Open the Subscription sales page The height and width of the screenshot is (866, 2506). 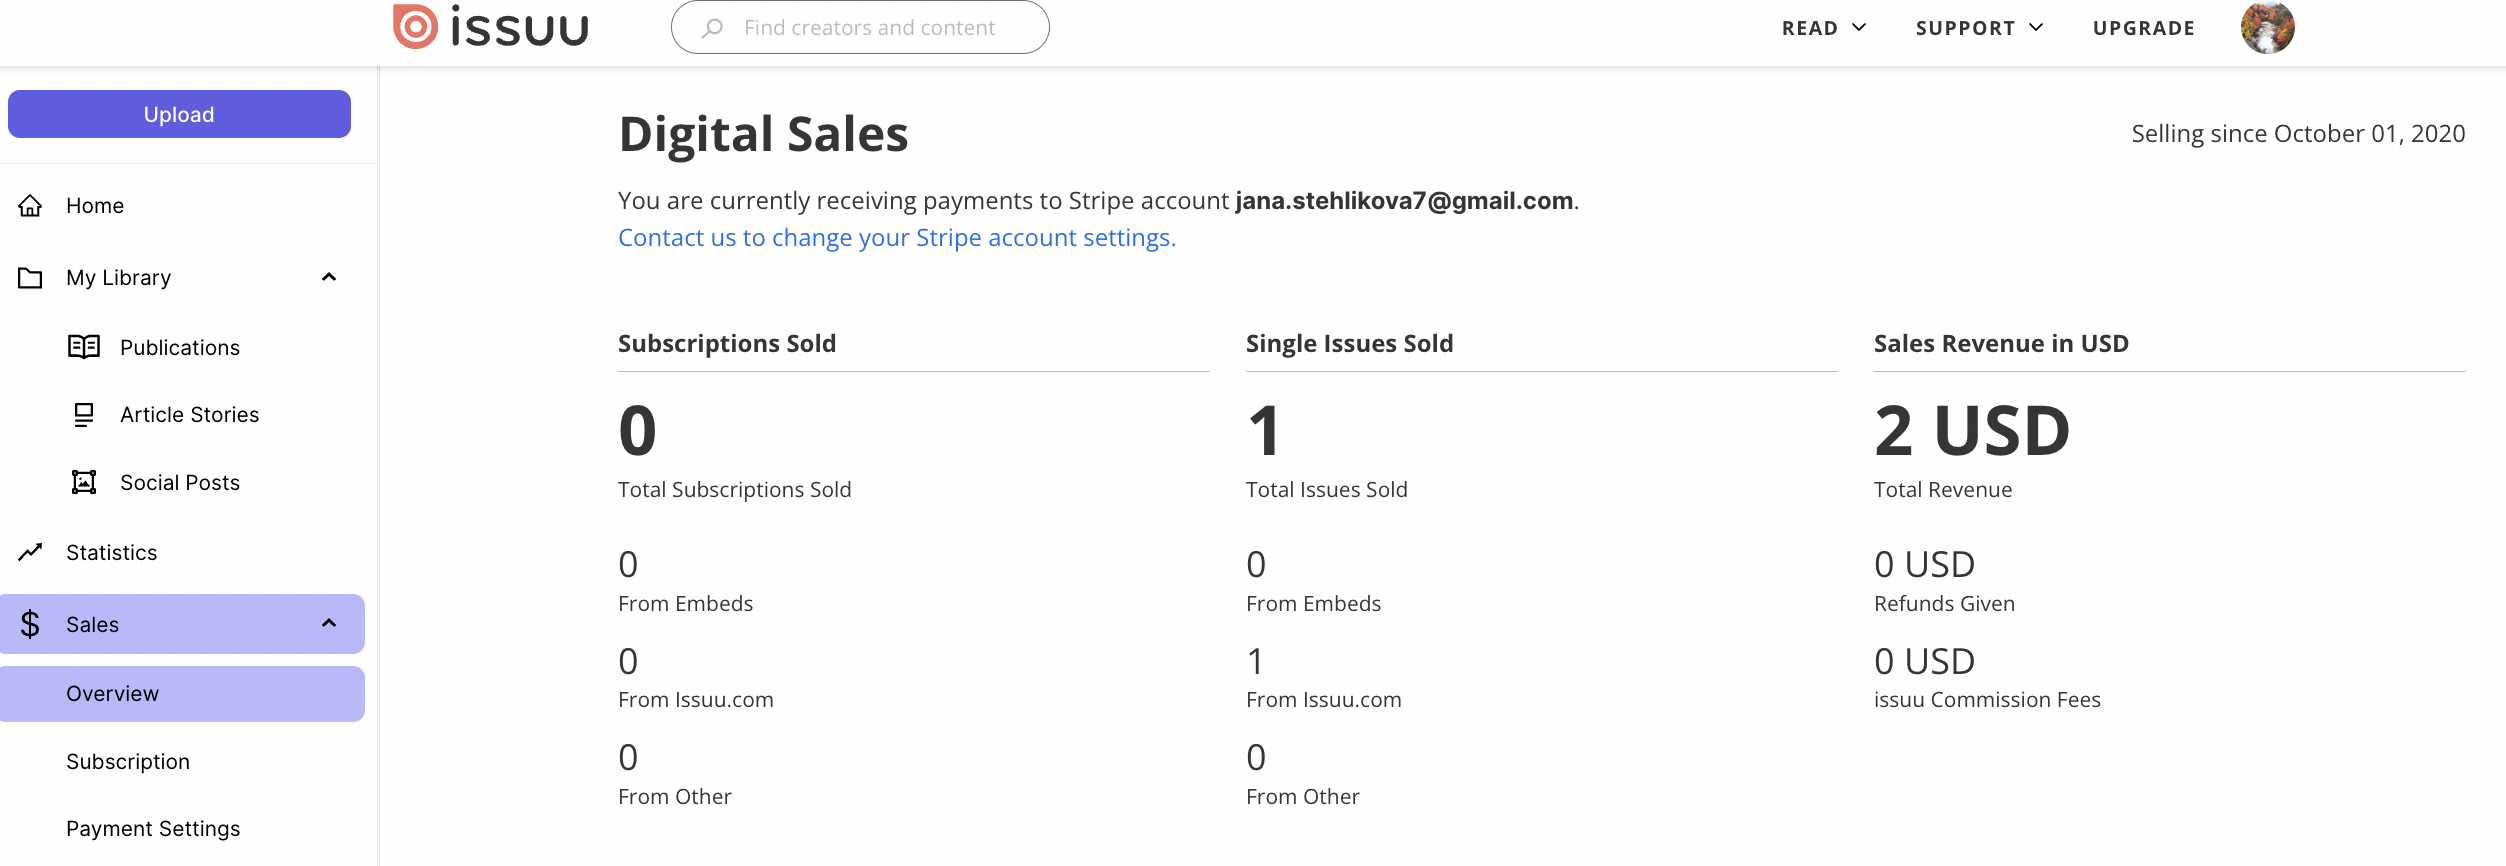point(128,762)
